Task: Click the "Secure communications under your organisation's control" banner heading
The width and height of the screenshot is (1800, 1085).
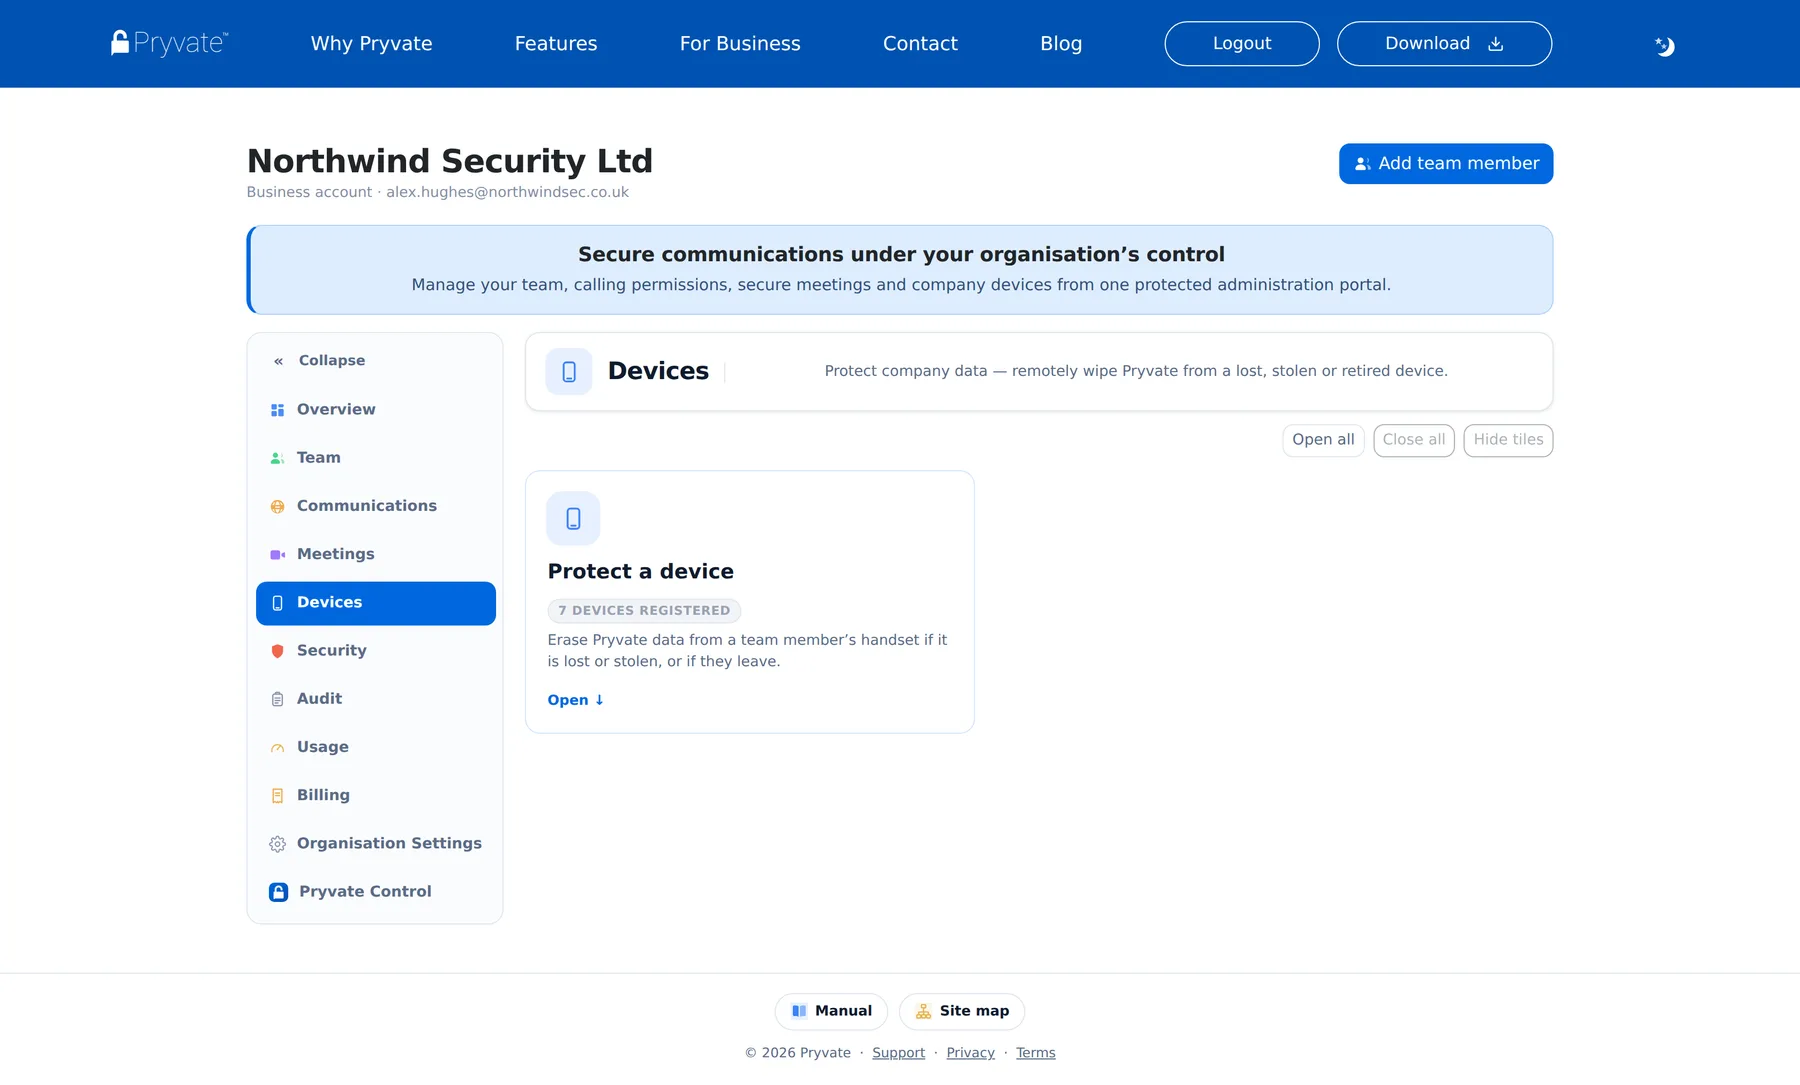Action: pos(901,255)
